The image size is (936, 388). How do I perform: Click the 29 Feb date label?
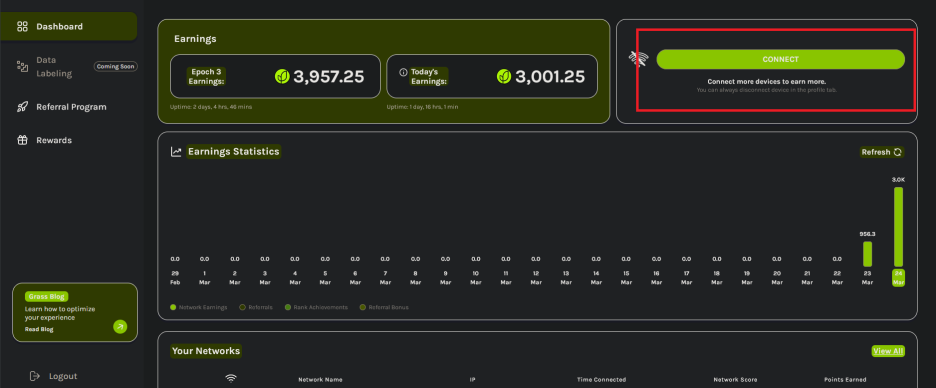(175, 278)
